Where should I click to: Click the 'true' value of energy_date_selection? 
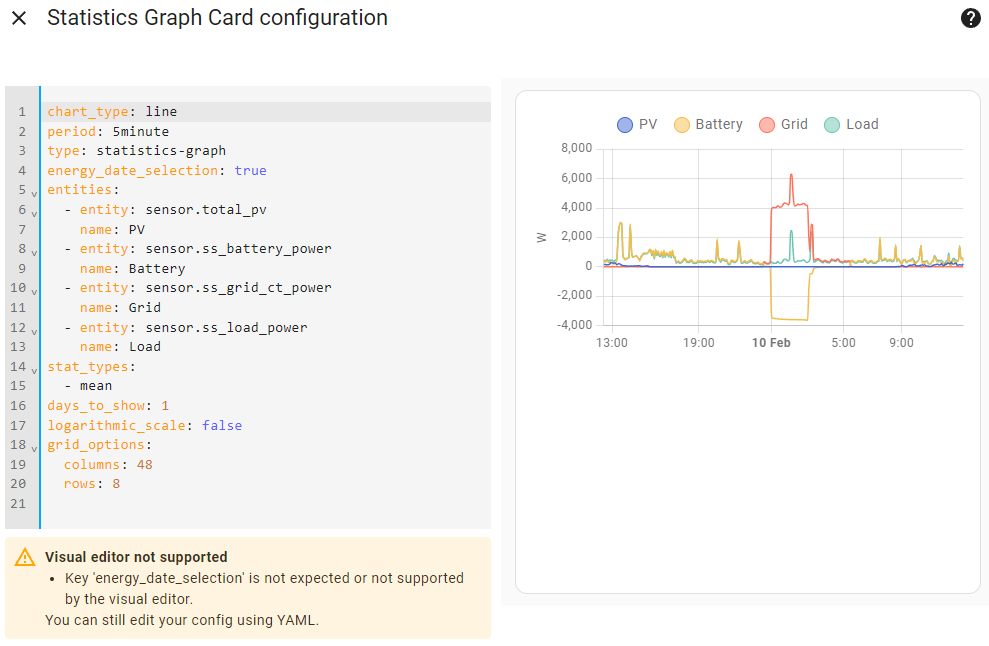pyautogui.click(x=250, y=170)
